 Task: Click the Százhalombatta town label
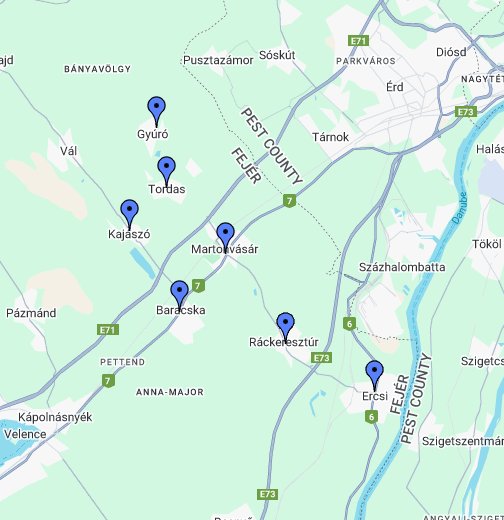tap(402, 267)
